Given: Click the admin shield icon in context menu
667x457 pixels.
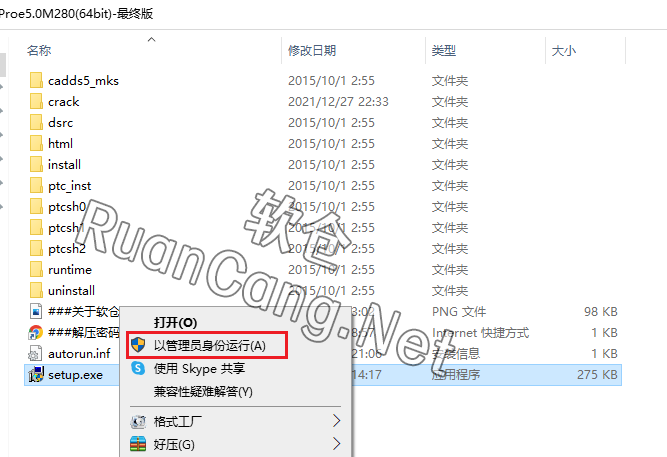Looking at the screenshot, I should pyautogui.click(x=138, y=345).
